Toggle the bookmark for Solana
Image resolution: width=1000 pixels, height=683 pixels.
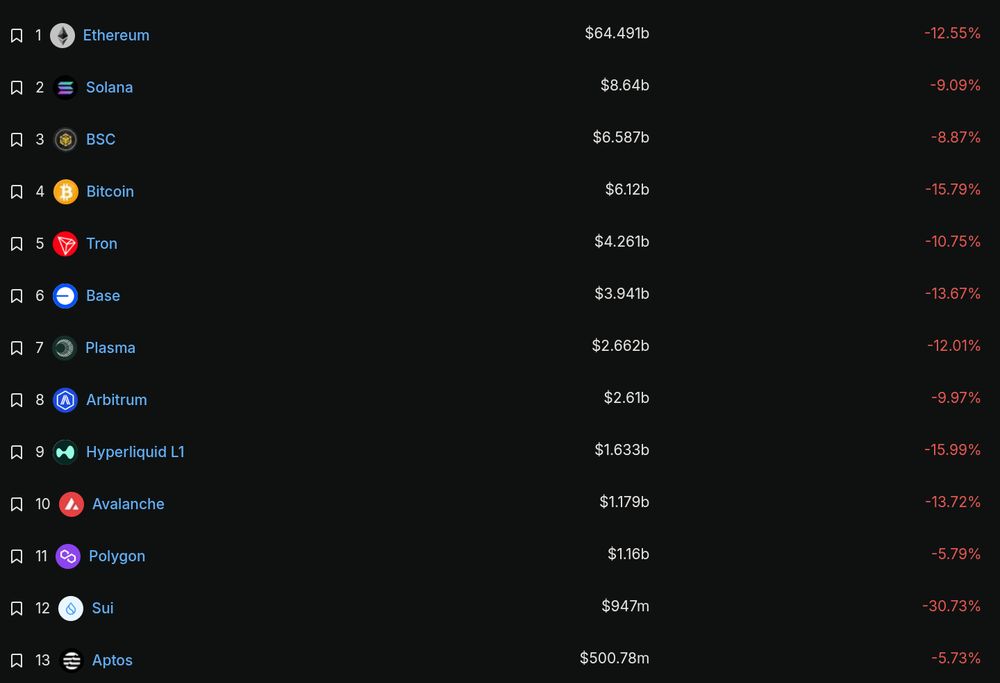[x=16, y=87]
